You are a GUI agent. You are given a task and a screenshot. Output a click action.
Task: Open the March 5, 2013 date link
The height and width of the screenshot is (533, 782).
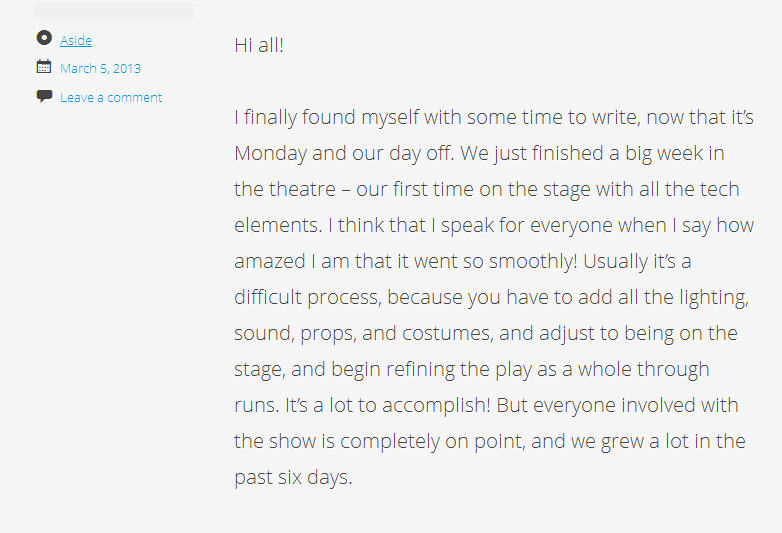click(100, 69)
